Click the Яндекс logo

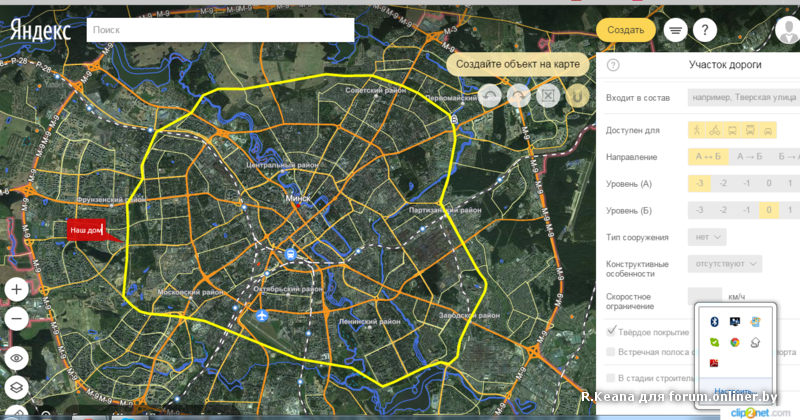click(x=41, y=31)
